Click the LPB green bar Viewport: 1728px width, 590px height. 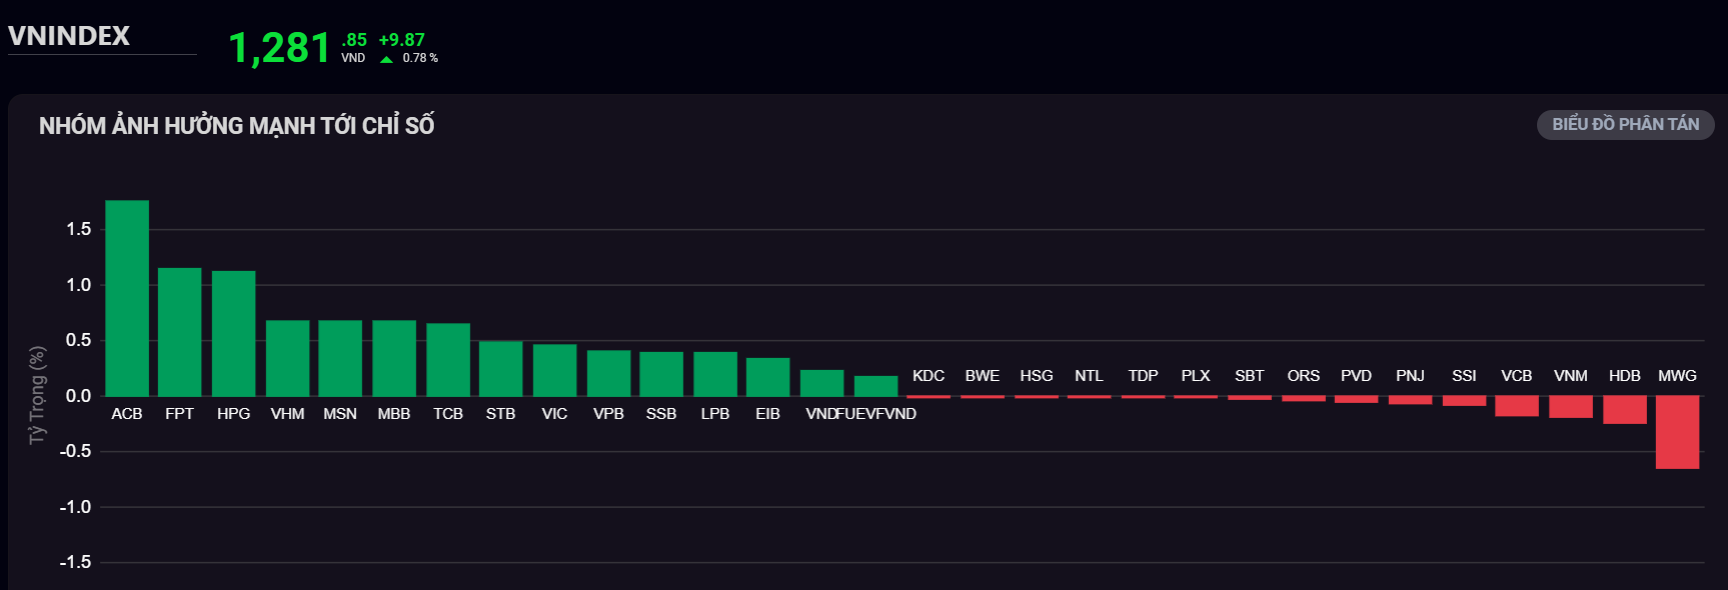click(715, 374)
